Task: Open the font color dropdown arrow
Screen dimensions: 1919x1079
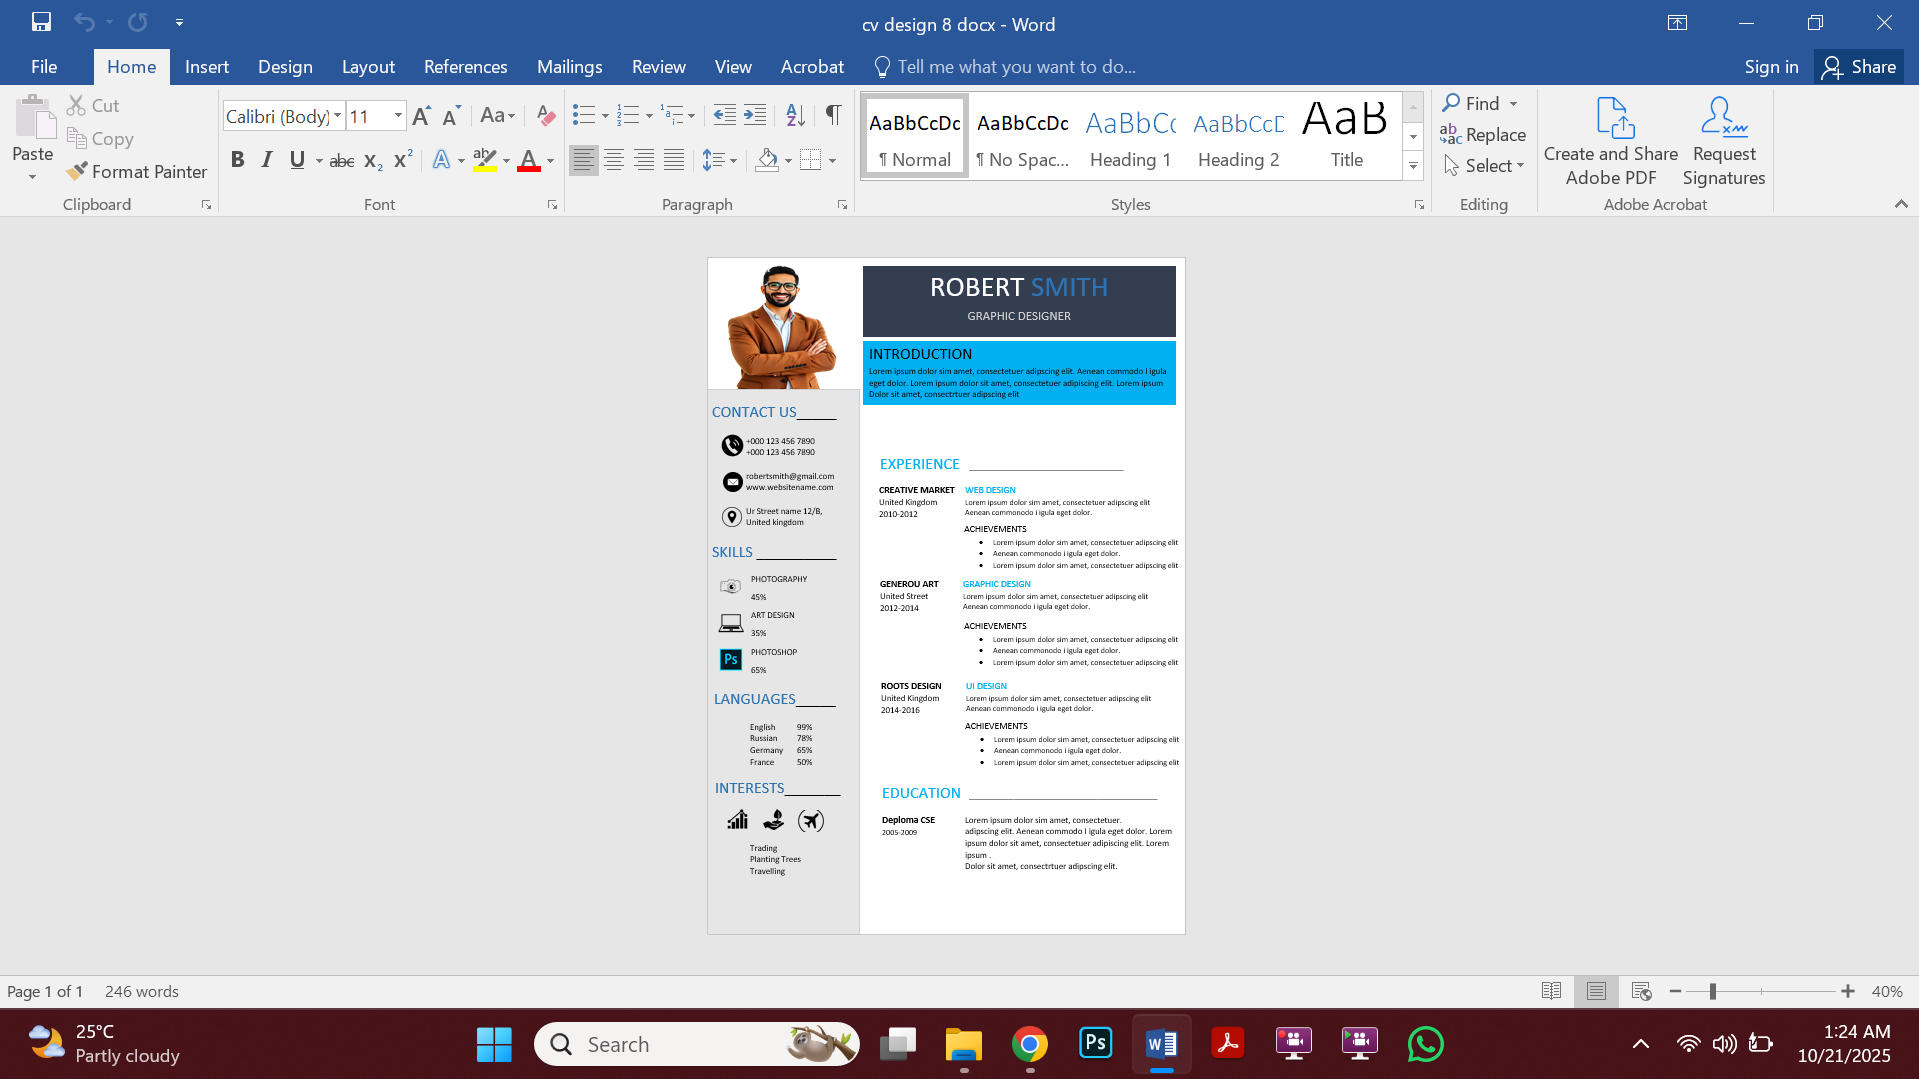Action: [x=548, y=160]
